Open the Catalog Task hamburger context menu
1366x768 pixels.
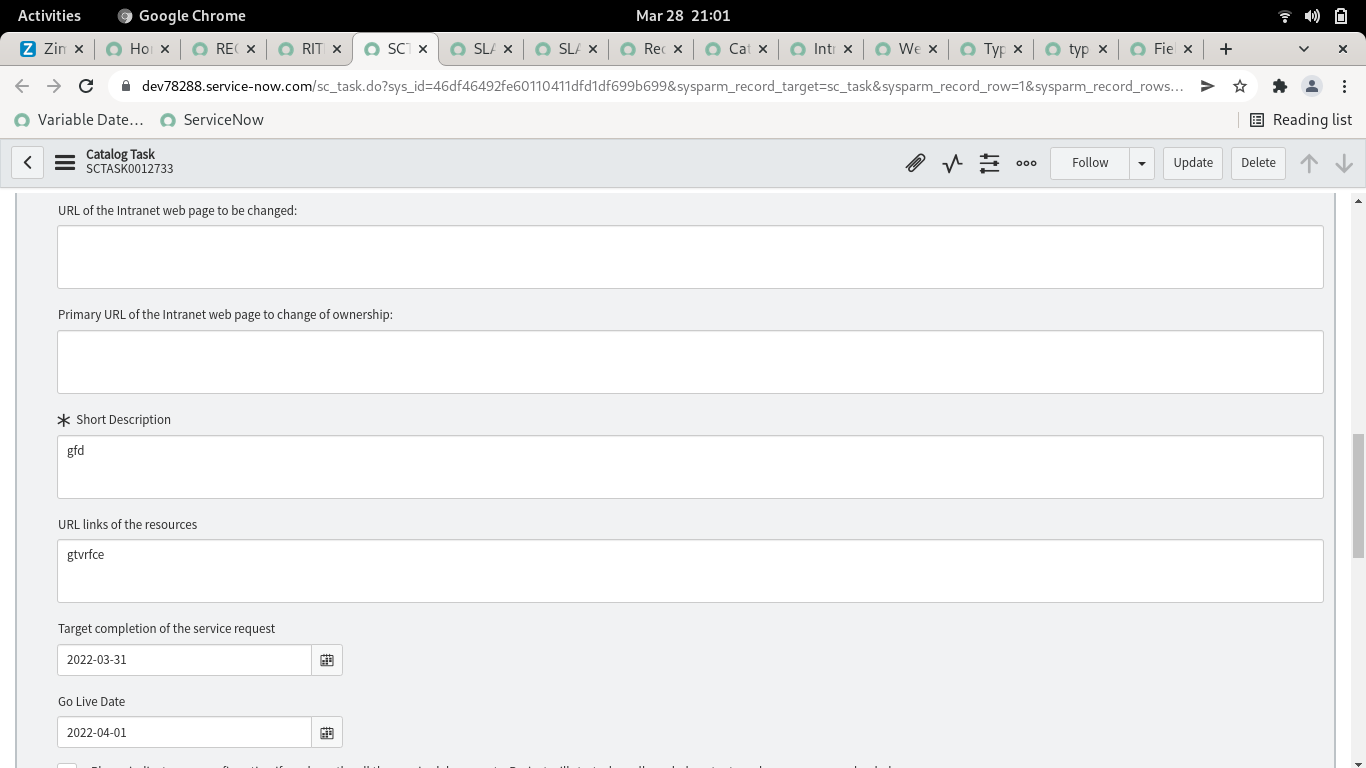tap(64, 162)
